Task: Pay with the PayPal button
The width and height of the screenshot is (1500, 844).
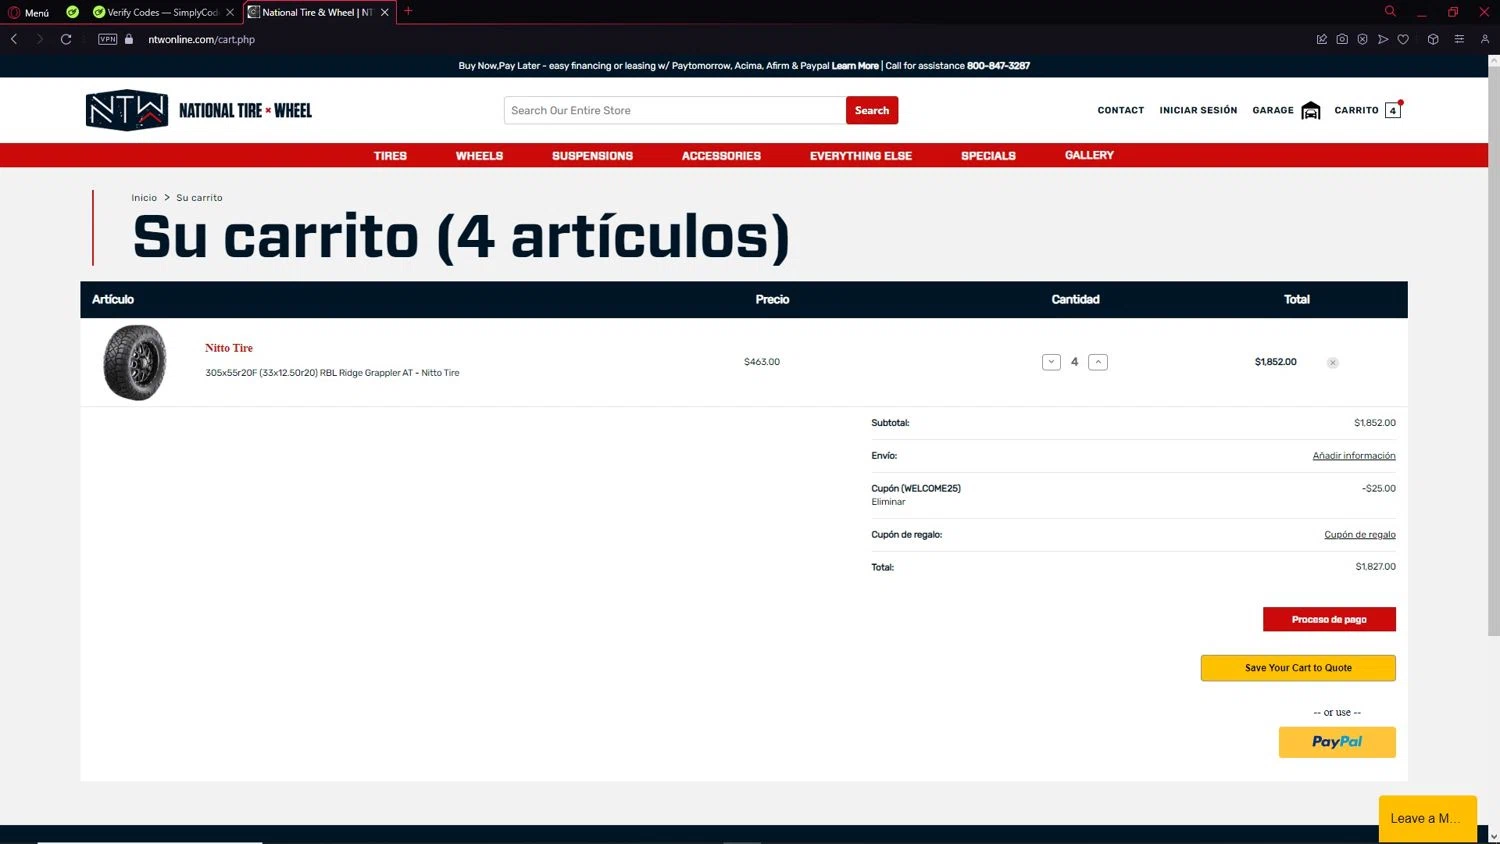Action: 1337,742
